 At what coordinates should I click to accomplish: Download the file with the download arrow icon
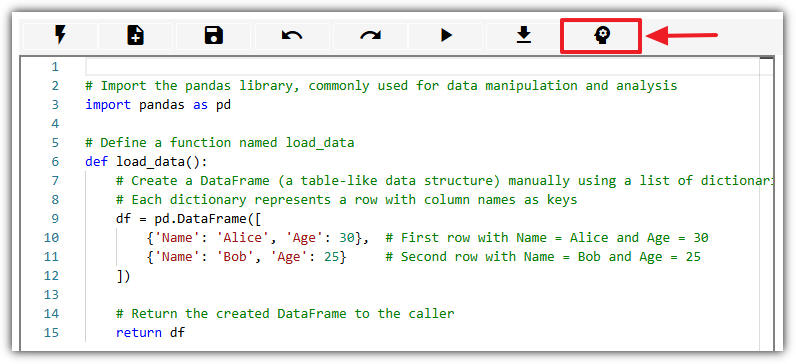pyautogui.click(x=523, y=36)
